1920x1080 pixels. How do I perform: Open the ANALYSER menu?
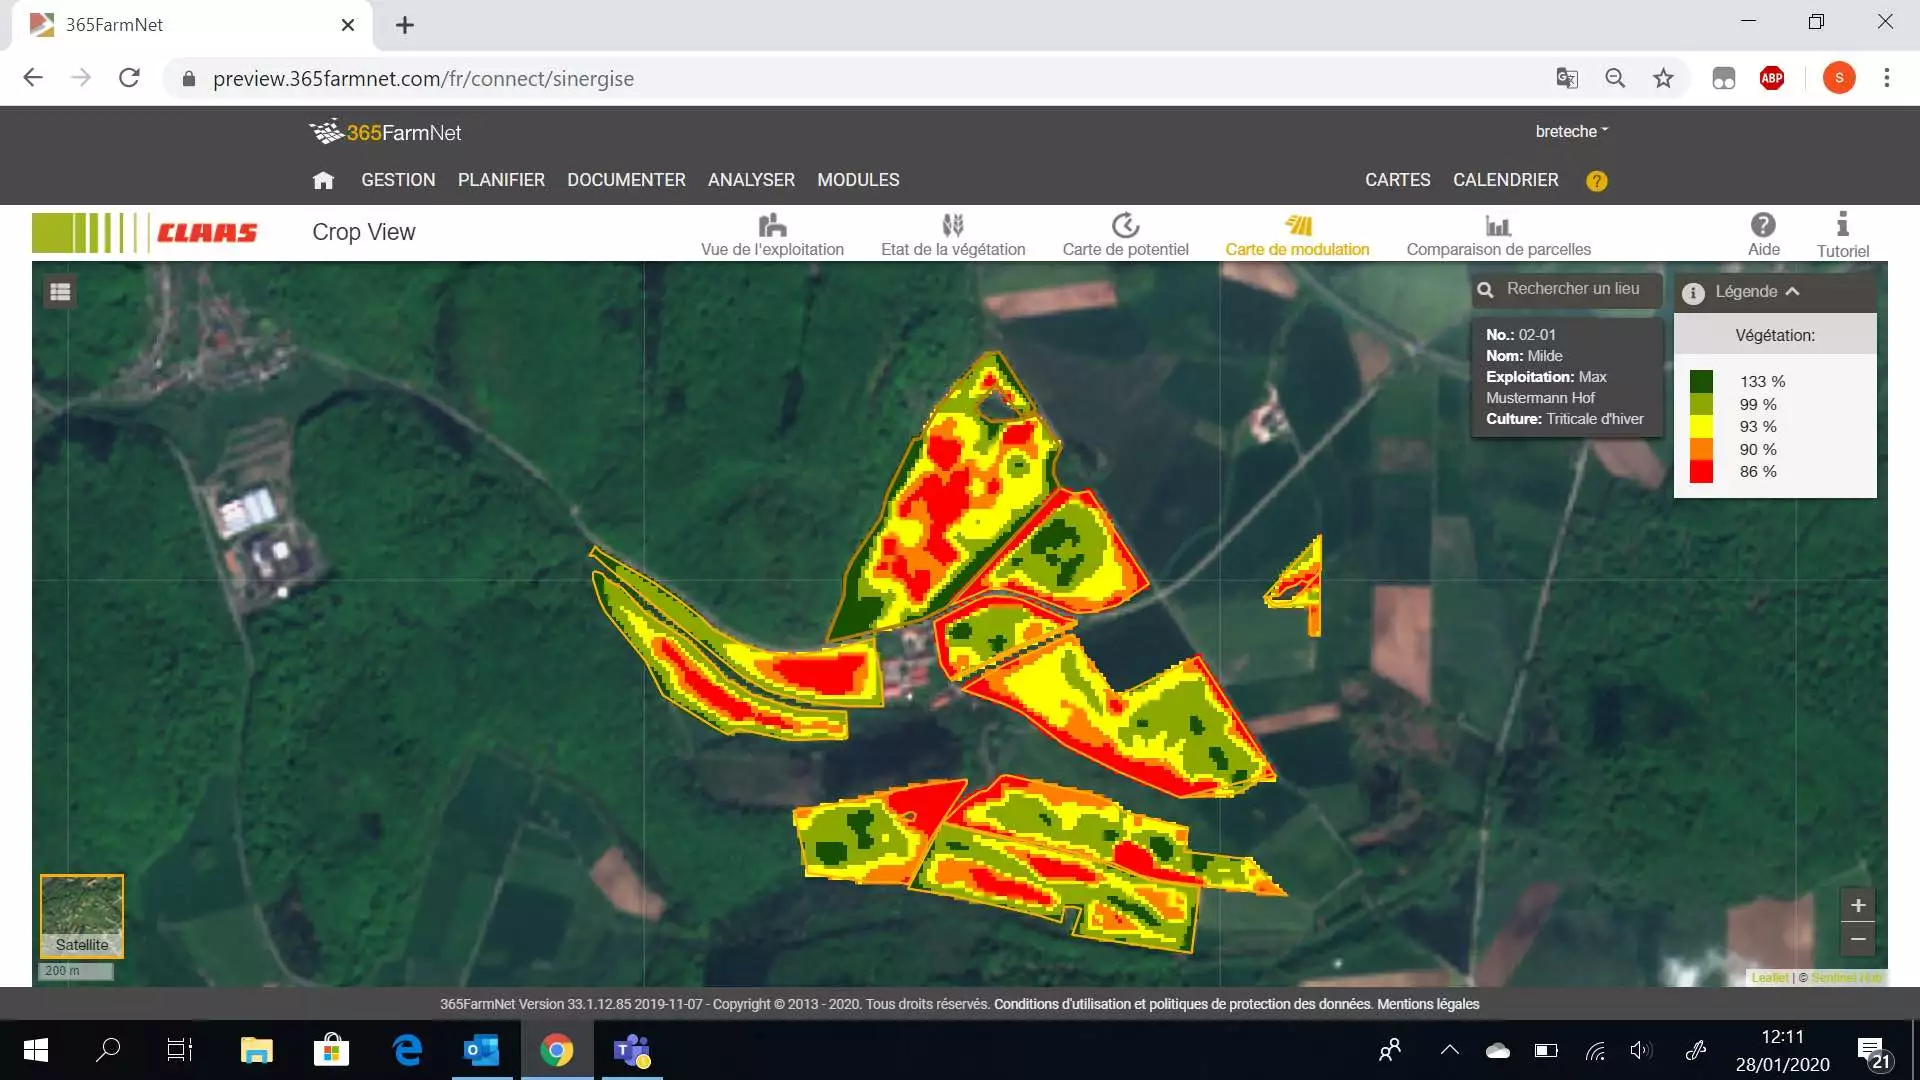751,180
